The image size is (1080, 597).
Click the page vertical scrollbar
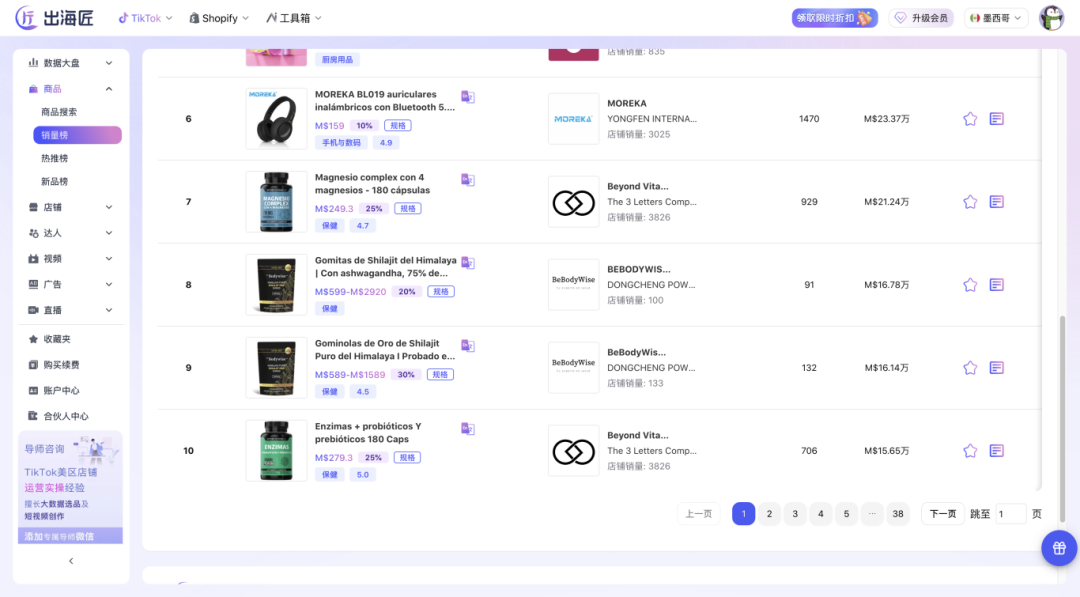pyautogui.click(x=1063, y=419)
